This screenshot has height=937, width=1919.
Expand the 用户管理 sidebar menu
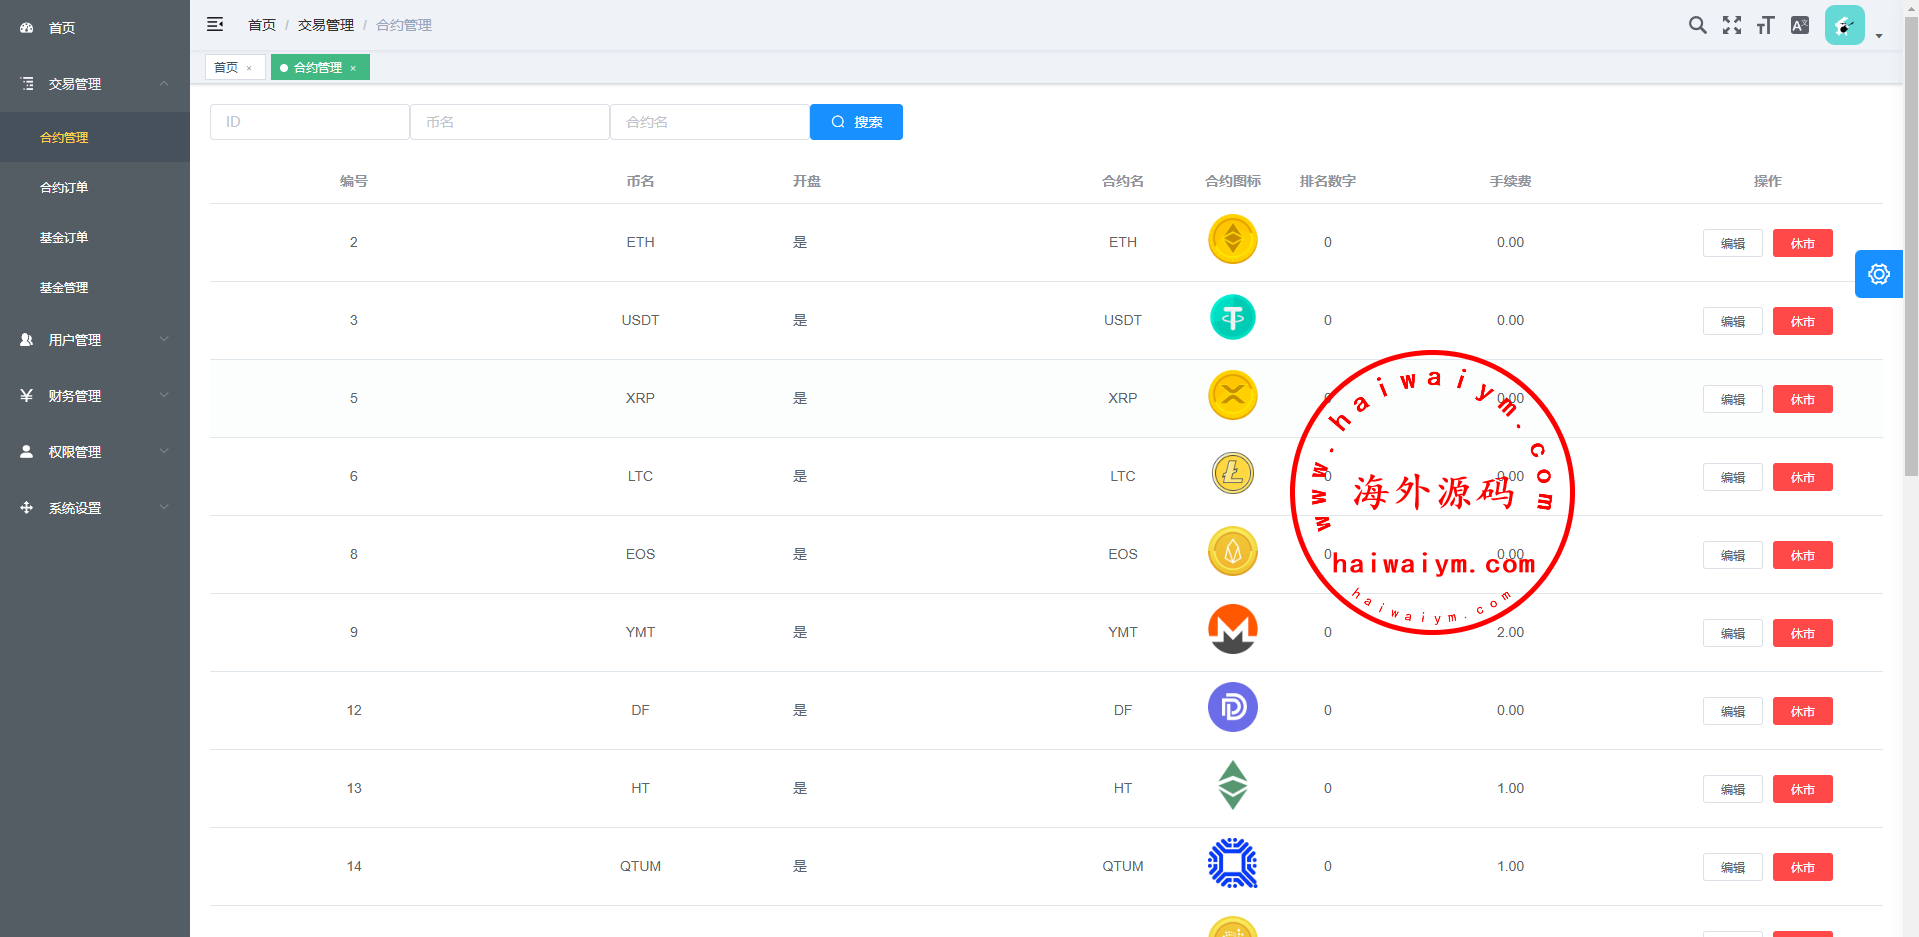coord(95,340)
